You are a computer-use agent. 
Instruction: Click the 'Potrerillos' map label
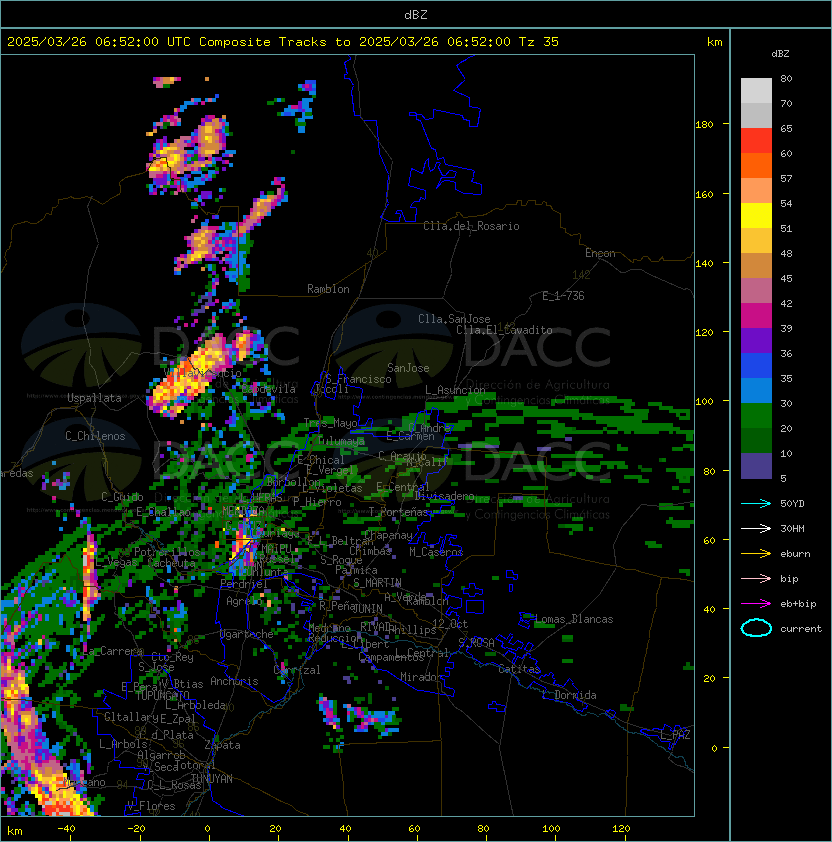[x=167, y=552]
